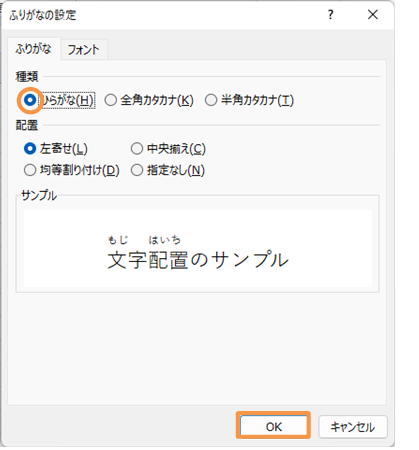Click the 中央揃え(C) label text

click(x=176, y=149)
